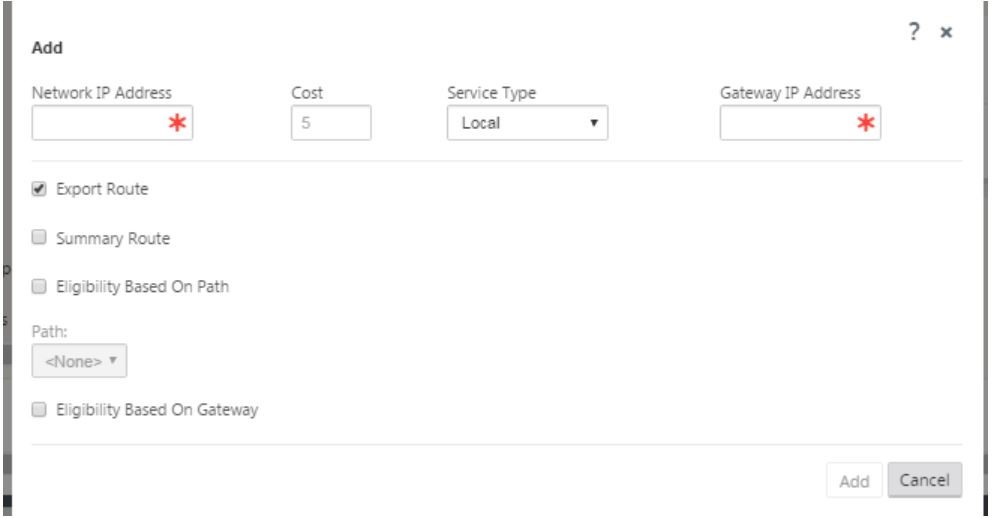Cancel the route dialog
Viewport: 992px width, 518px height.
pyautogui.click(x=924, y=479)
